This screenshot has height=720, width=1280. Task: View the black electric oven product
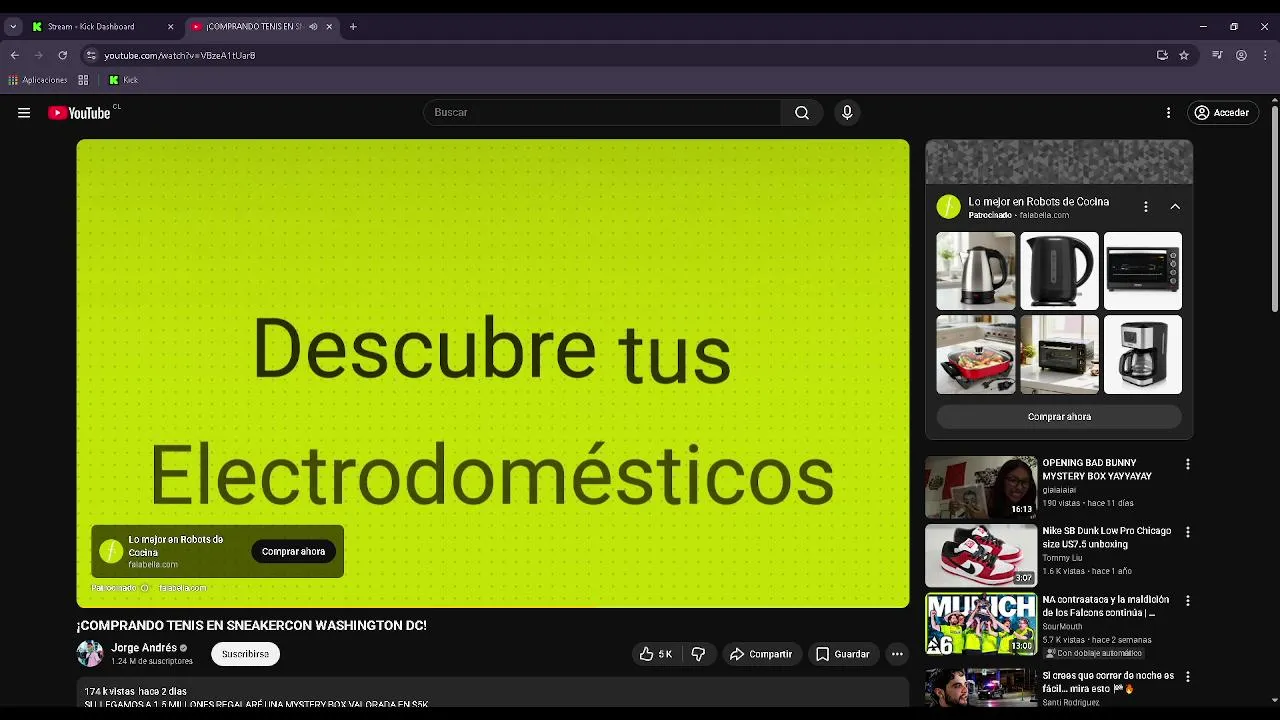(x=1143, y=271)
